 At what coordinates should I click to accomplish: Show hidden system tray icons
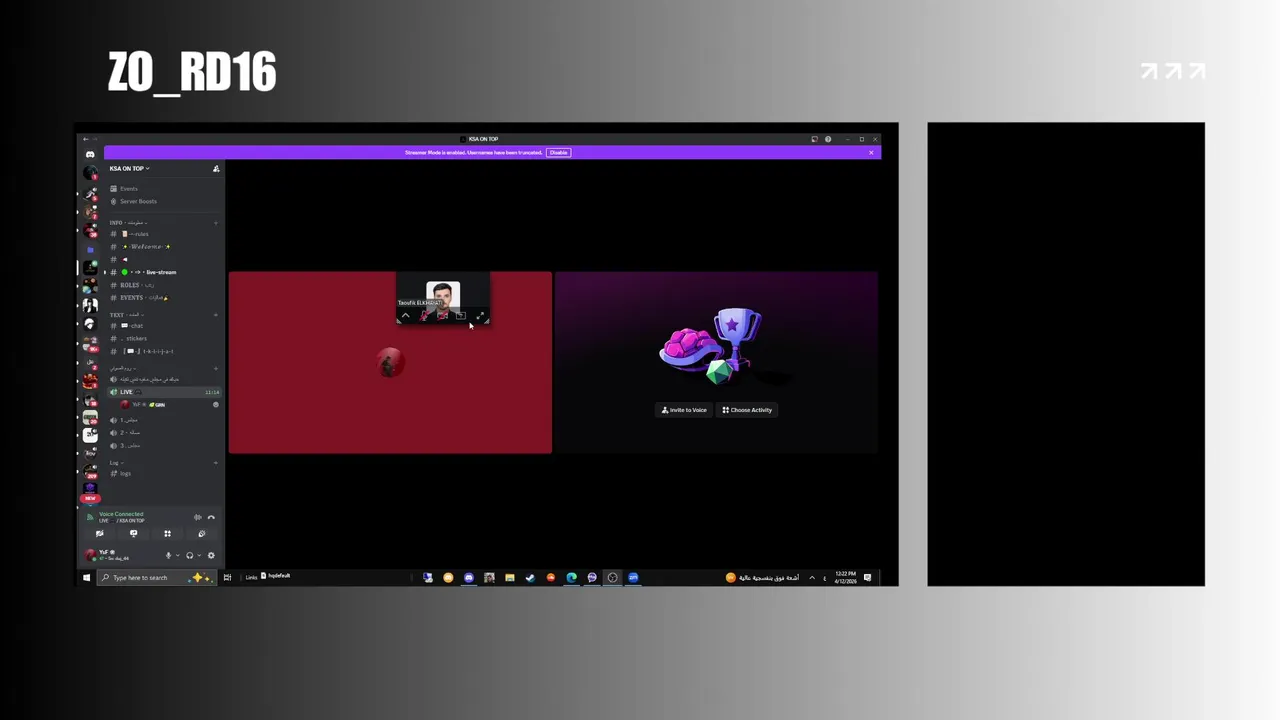pyautogui.click(x=812, y=578)
